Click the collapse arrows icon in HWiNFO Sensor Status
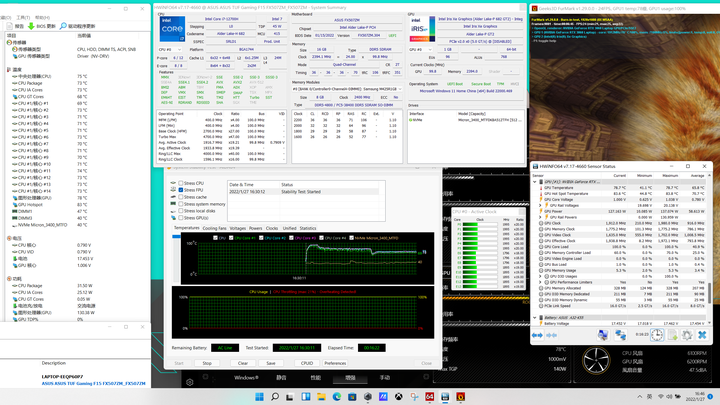Screen dimensions: 720x405 (x=551, y=335)
